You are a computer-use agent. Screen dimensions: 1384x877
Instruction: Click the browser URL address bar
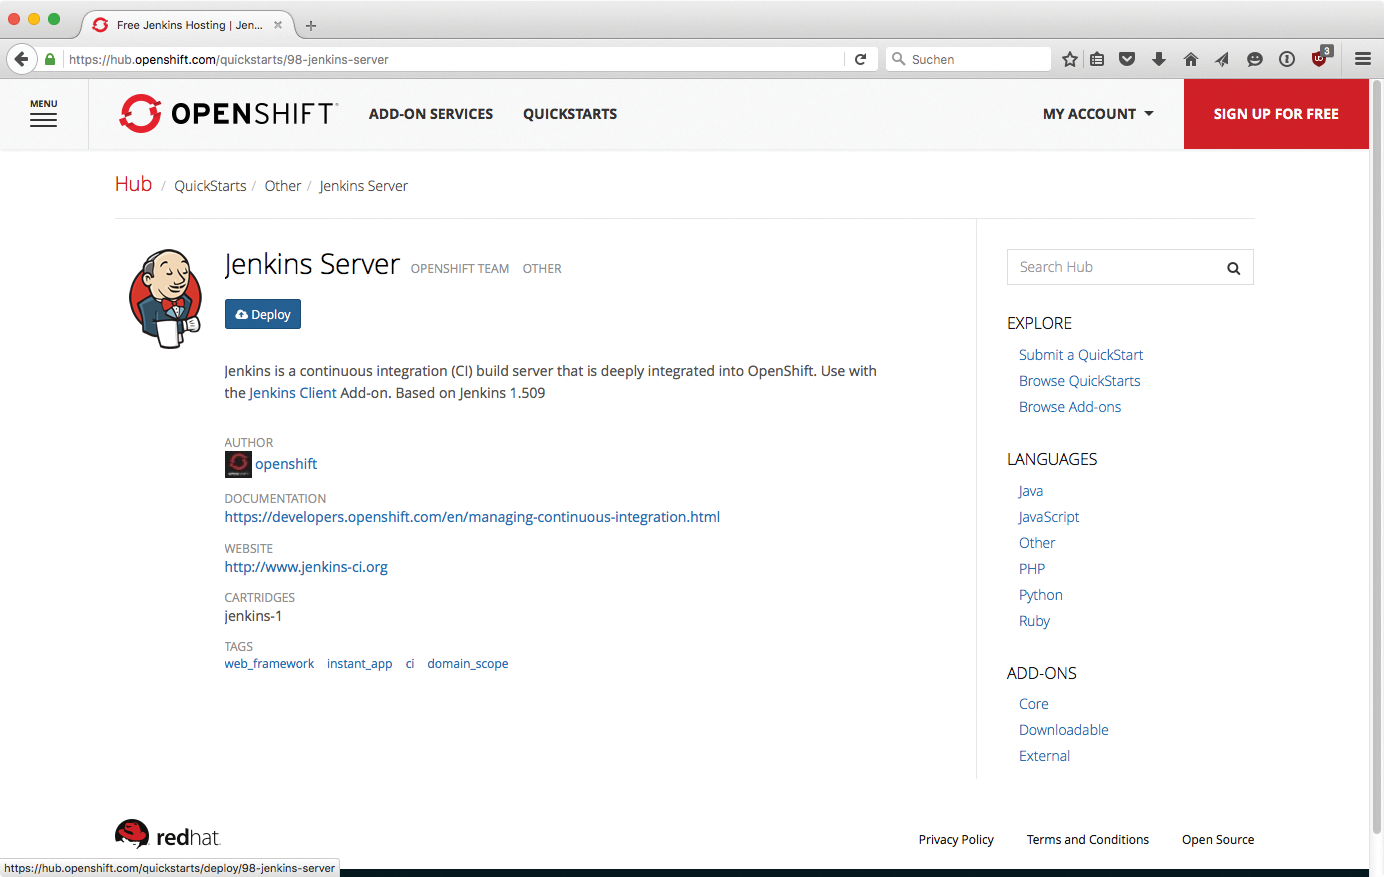pos(455,59)
